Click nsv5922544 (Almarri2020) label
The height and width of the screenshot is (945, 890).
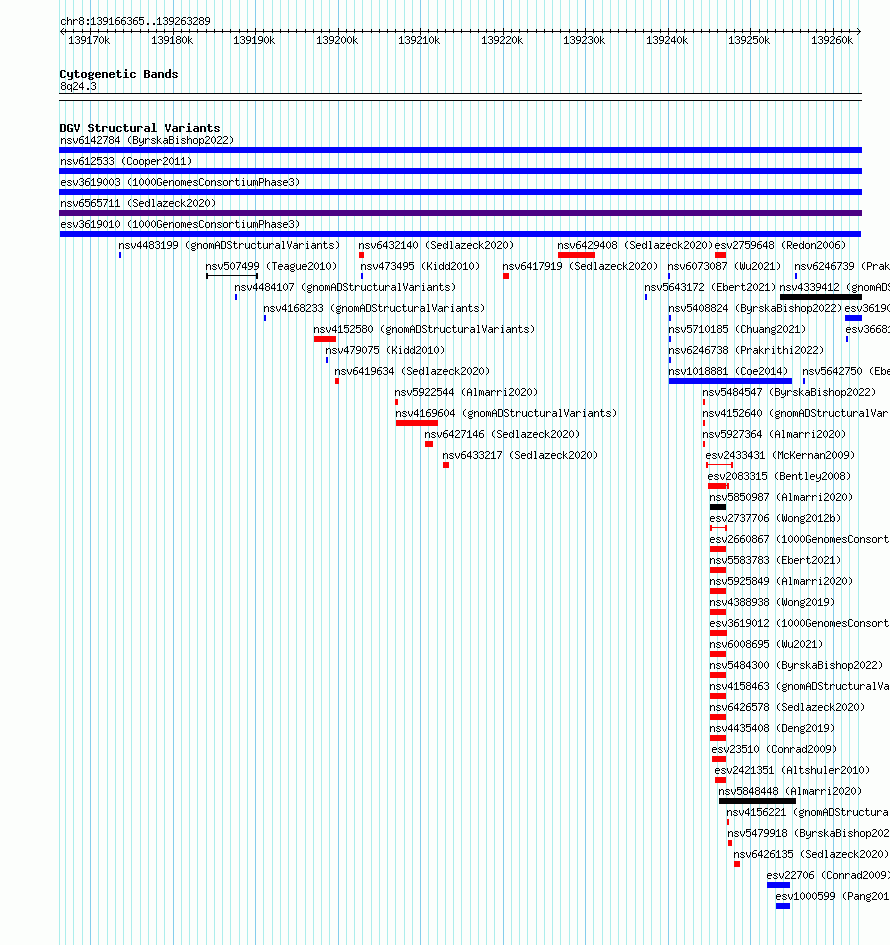tap(466, 392)
